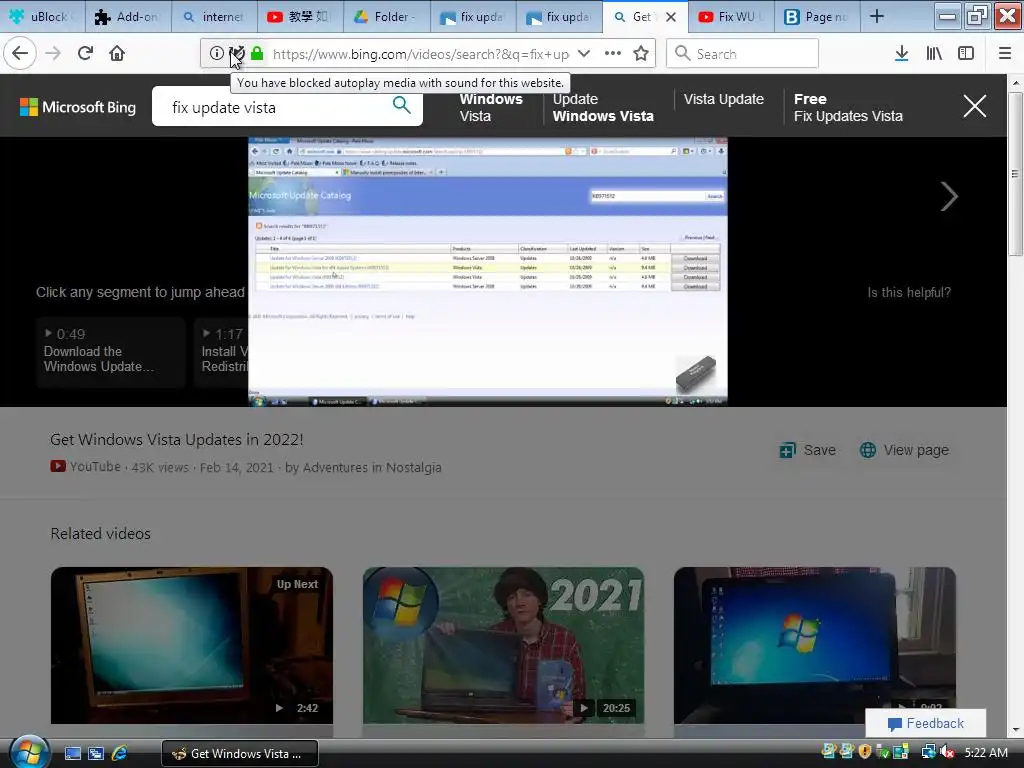Screen dimensions: 1024x768
Task: Bookmark this page with the star
Action: pos(641,54)
